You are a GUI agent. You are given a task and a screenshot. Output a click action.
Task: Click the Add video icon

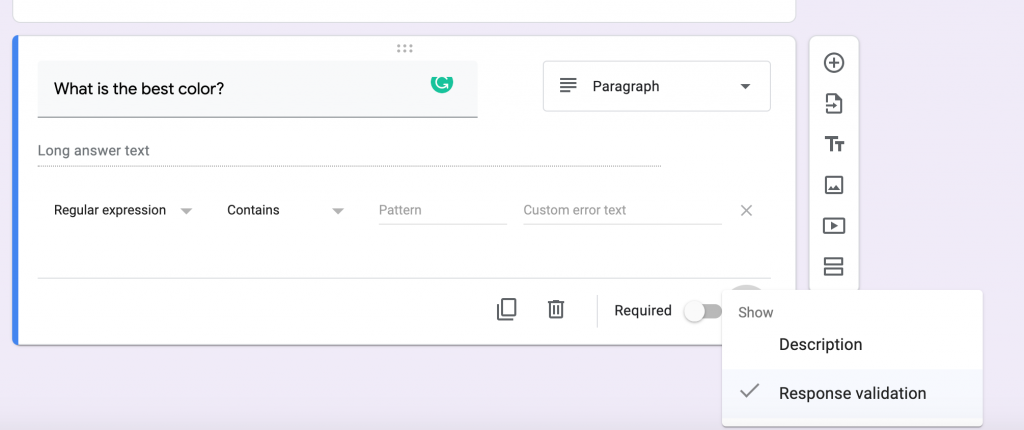[834, 226]
